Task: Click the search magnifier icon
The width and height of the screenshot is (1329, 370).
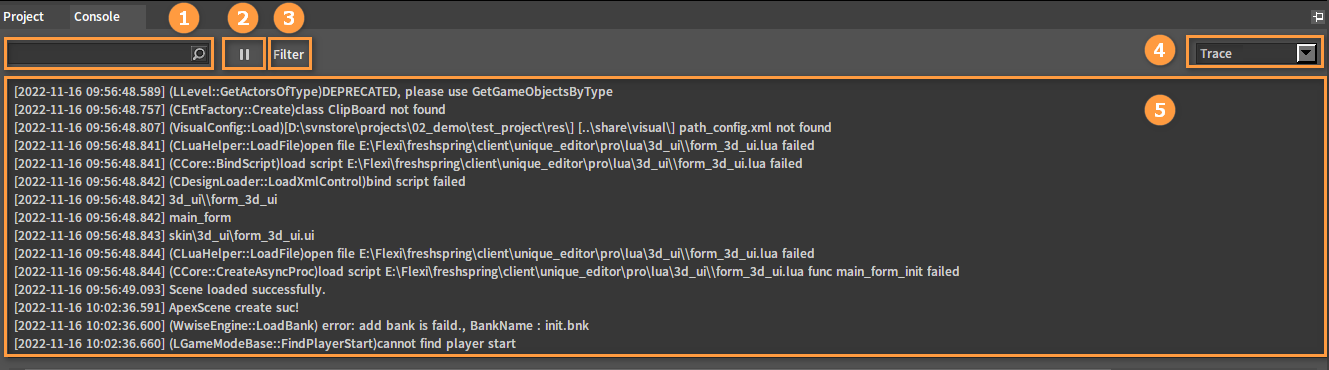Action: 199,54
